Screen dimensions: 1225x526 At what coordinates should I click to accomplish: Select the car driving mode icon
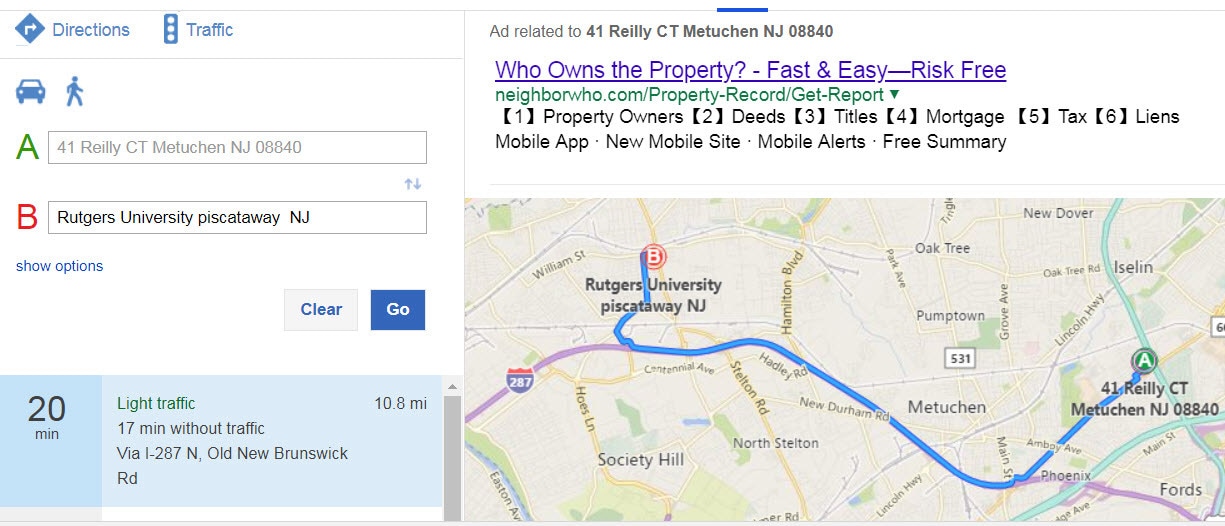coord(30,91)
